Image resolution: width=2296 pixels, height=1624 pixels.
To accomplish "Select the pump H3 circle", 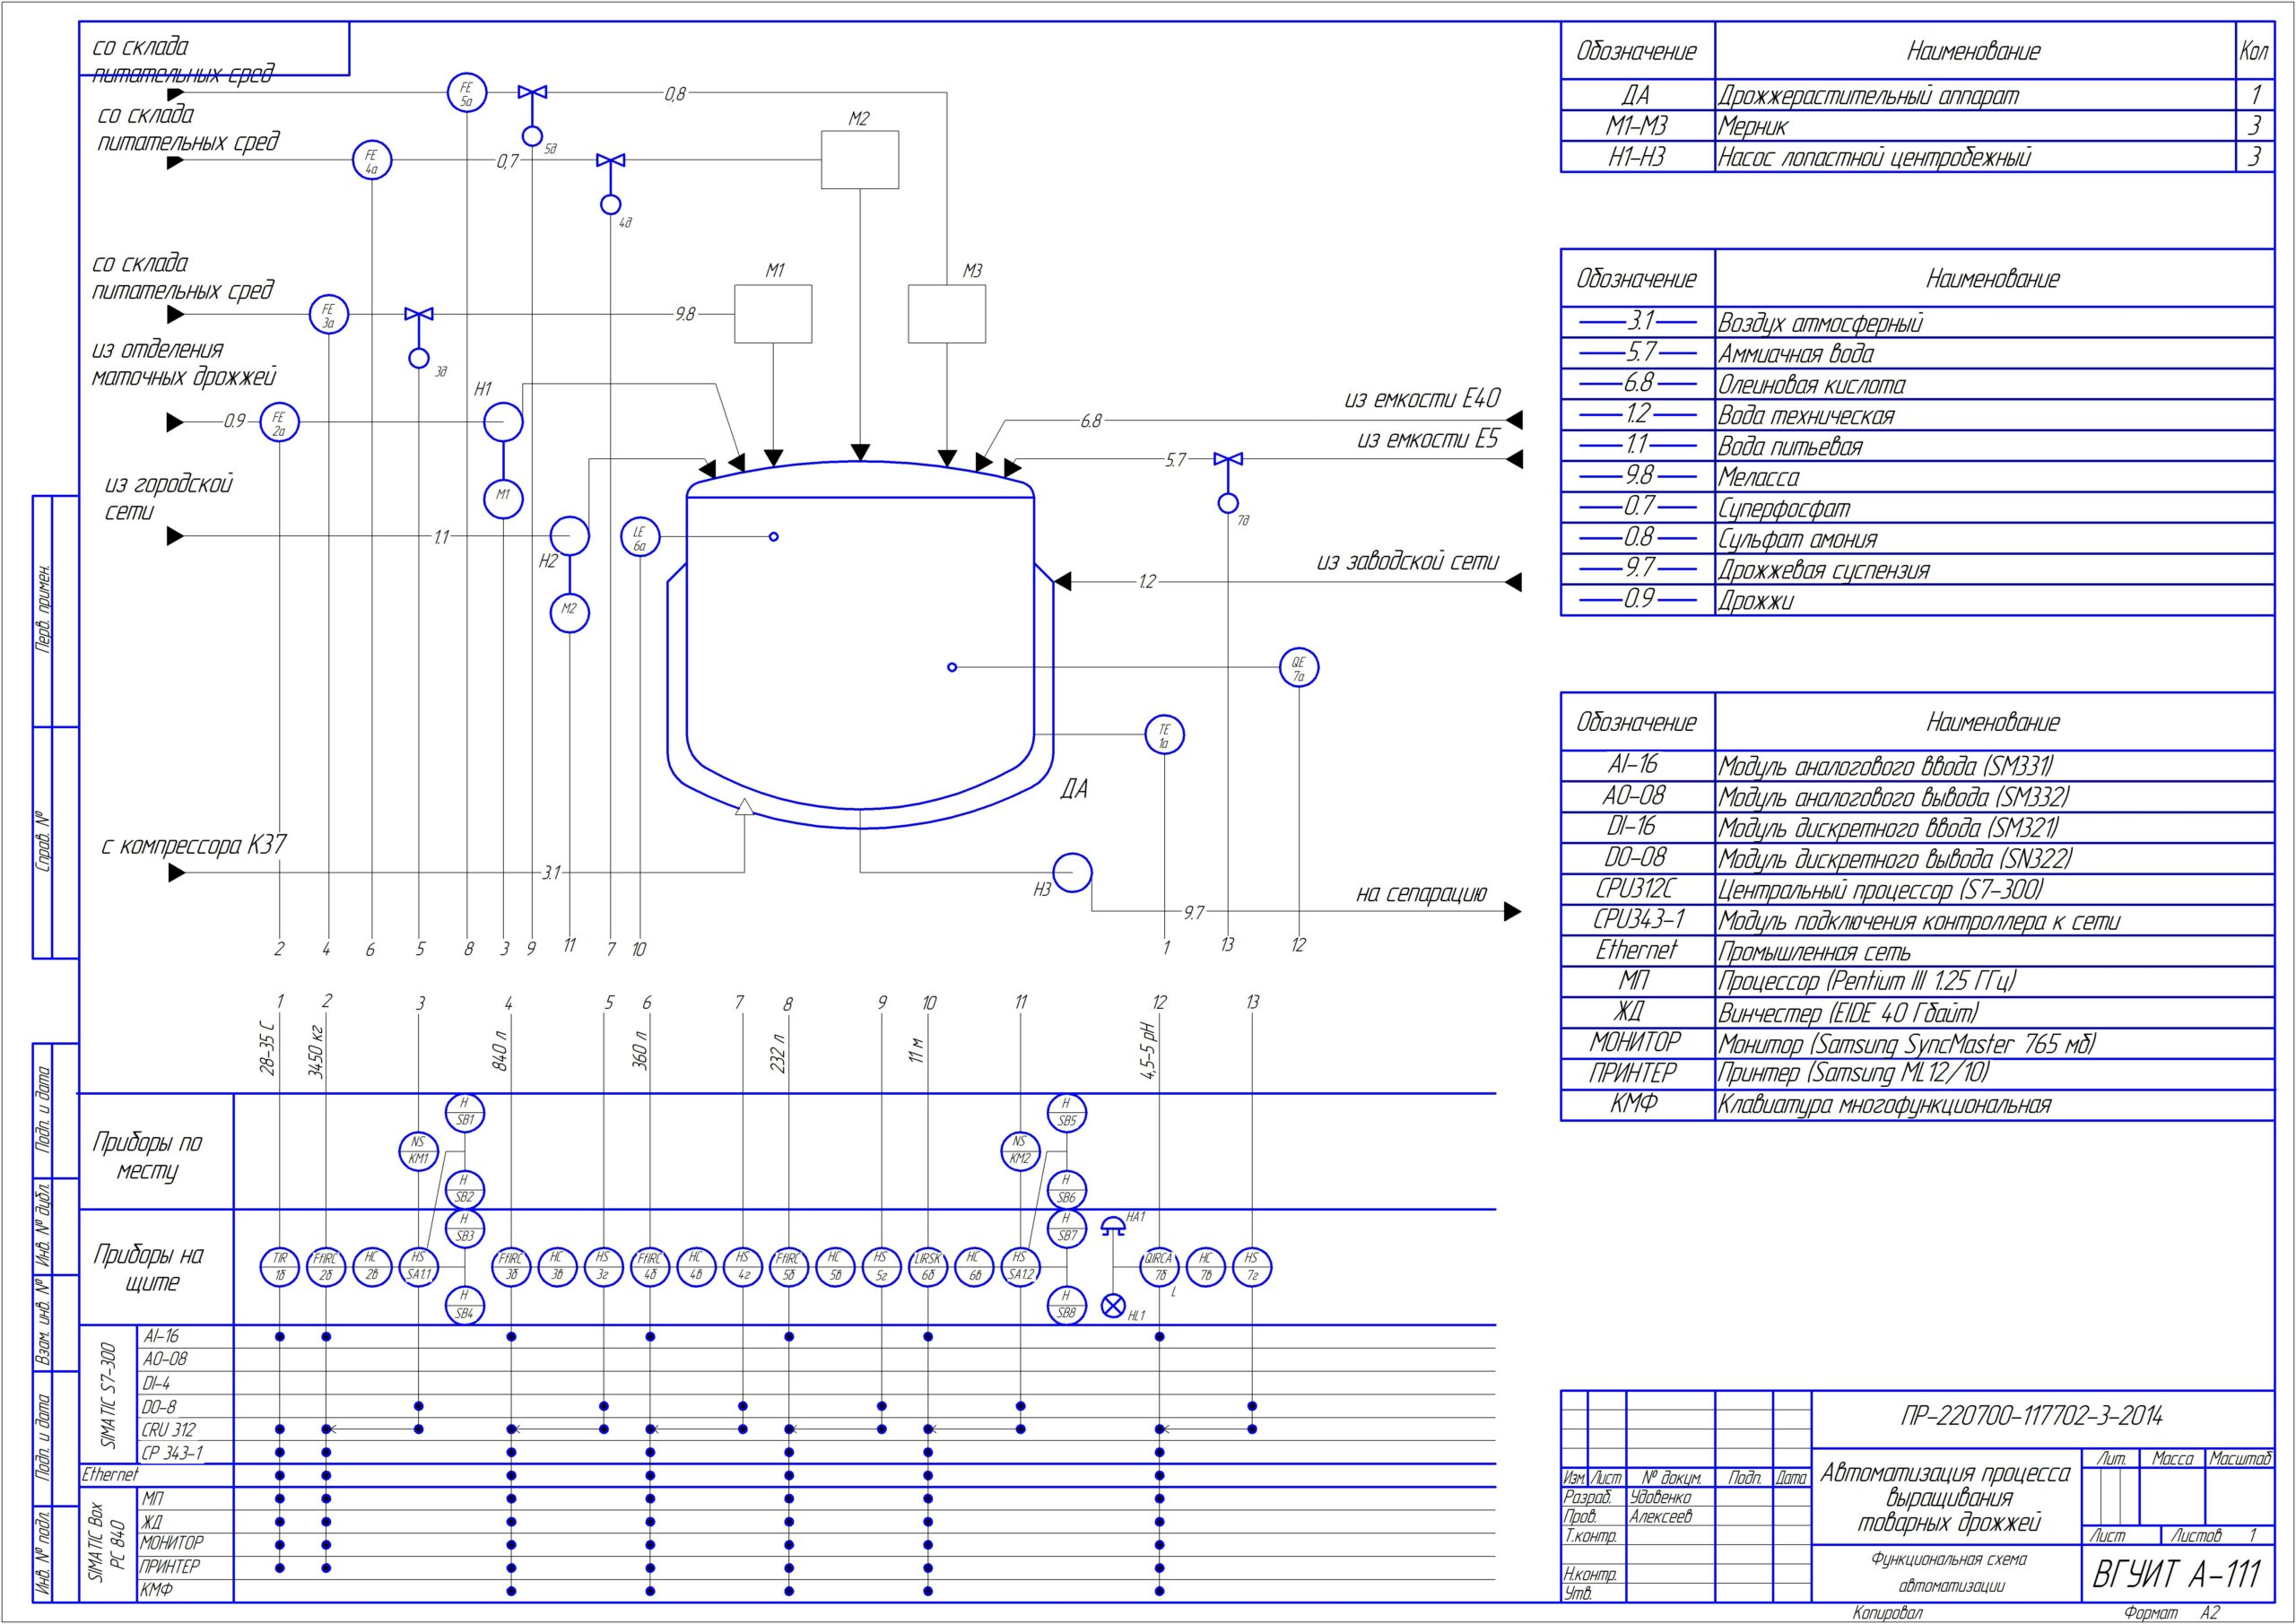I will 1072,873.
